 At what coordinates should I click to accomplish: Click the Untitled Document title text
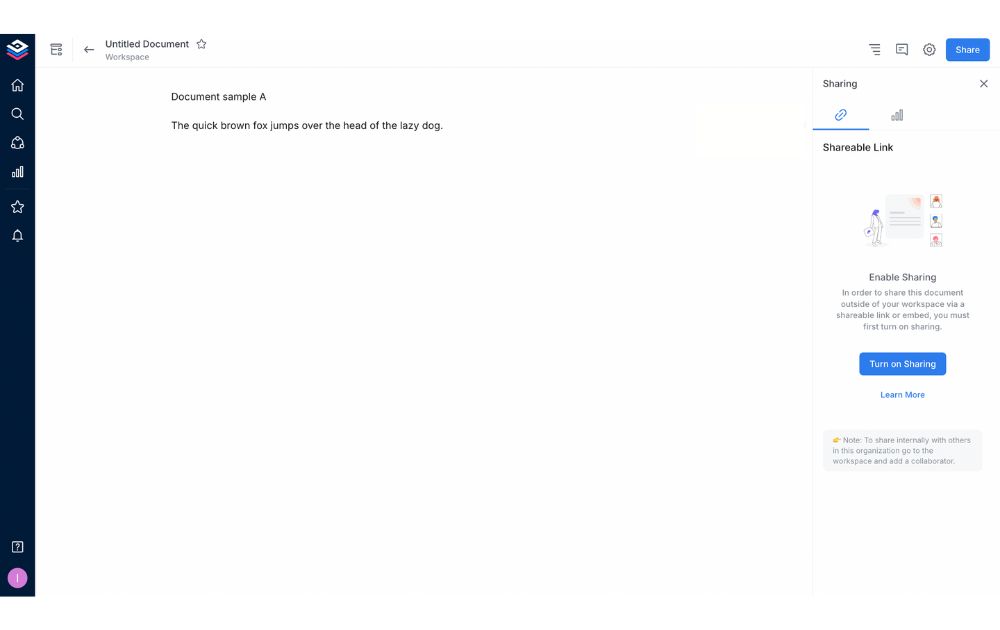(x=147, y=44)
